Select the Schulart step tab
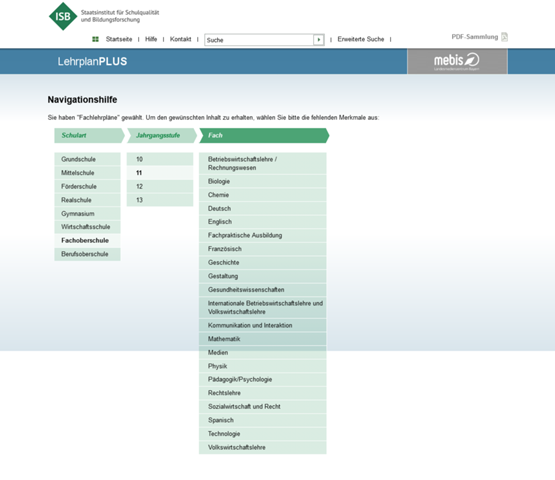Viewport: 555px width, 480px height. click(x=89, y=136)
